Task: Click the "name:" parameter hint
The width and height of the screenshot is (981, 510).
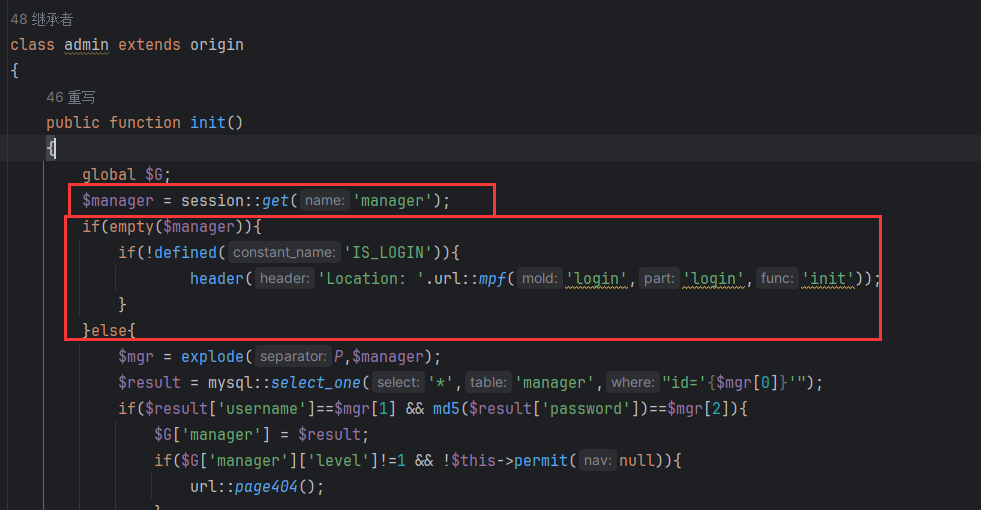Action: pos(325,201)
